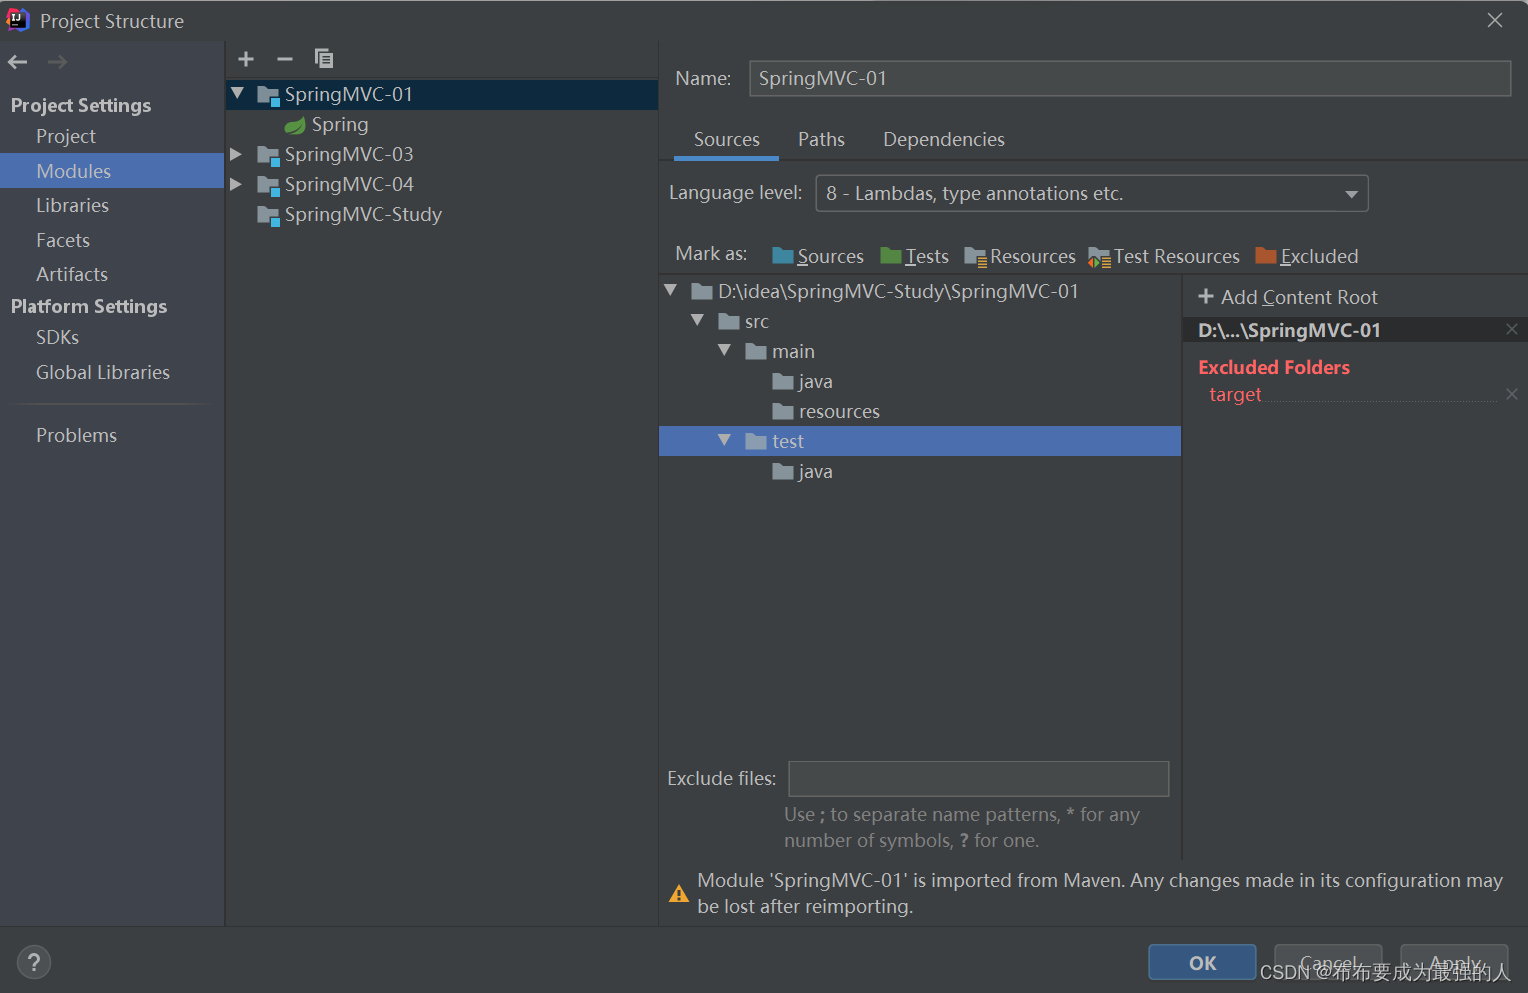Mark folder as Tests

point(914,256)
